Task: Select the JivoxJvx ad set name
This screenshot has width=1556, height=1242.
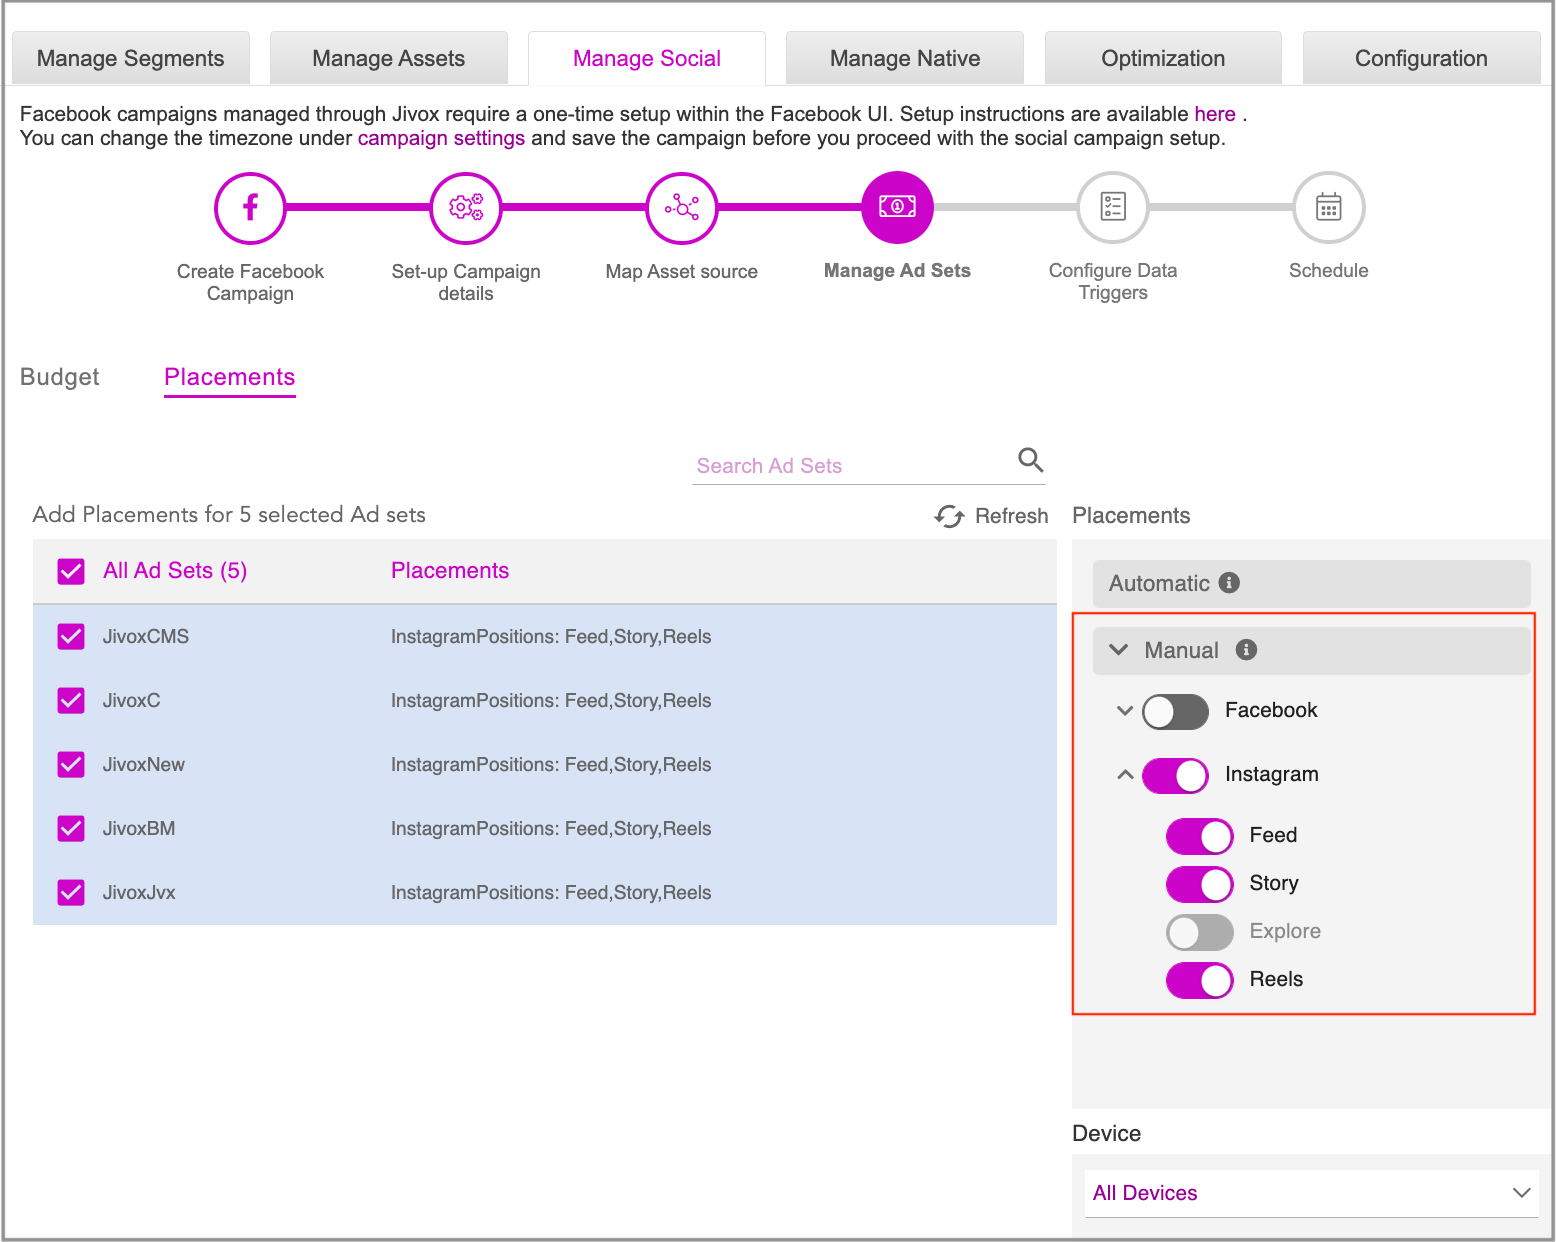Action: coord(139,893)
